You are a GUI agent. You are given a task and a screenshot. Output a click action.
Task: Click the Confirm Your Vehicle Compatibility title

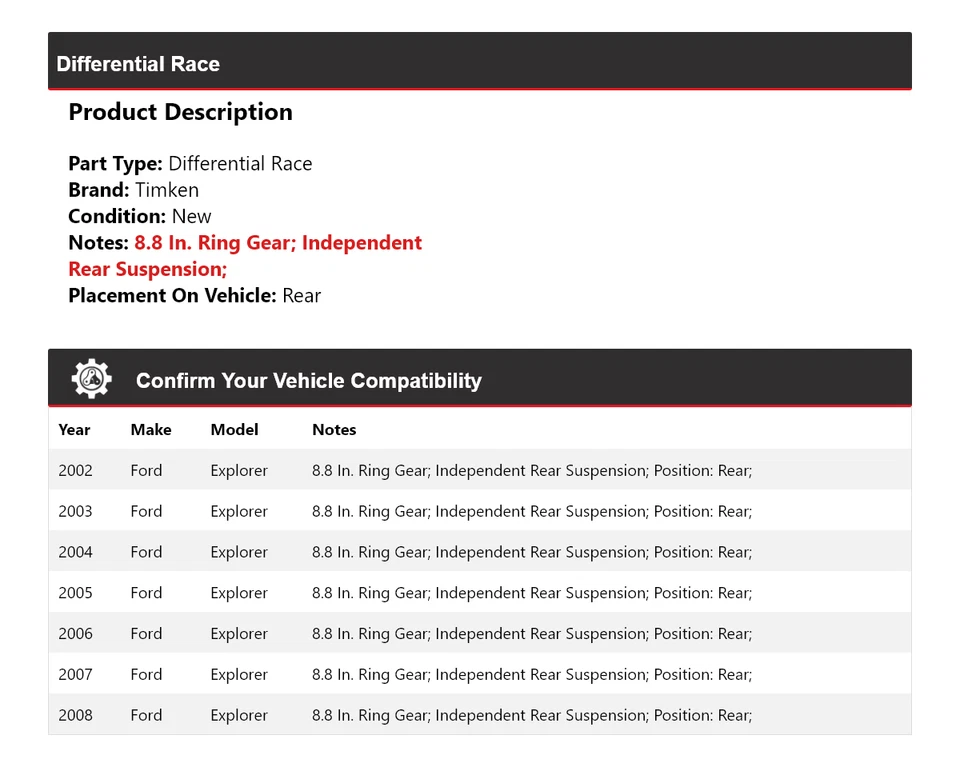(x=308, y=381)
